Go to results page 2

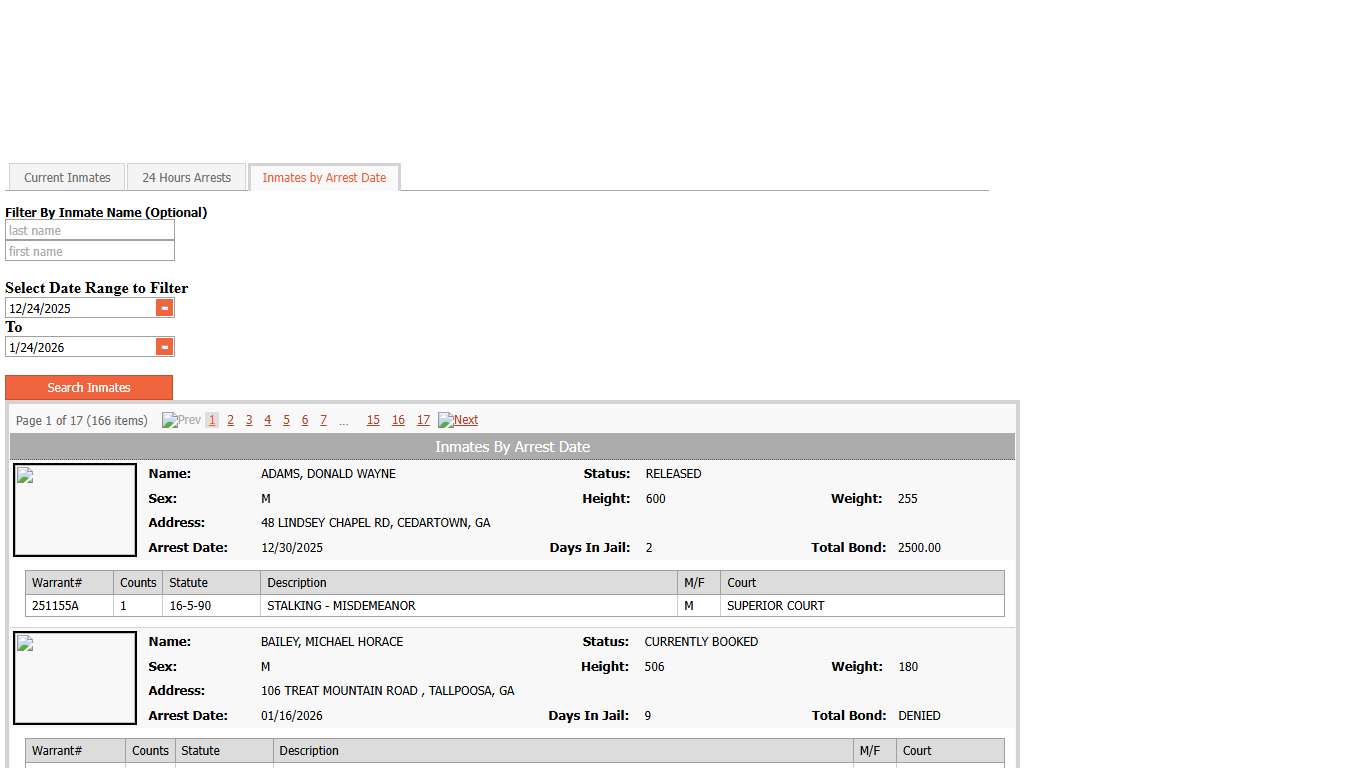(x=230, y=420)
